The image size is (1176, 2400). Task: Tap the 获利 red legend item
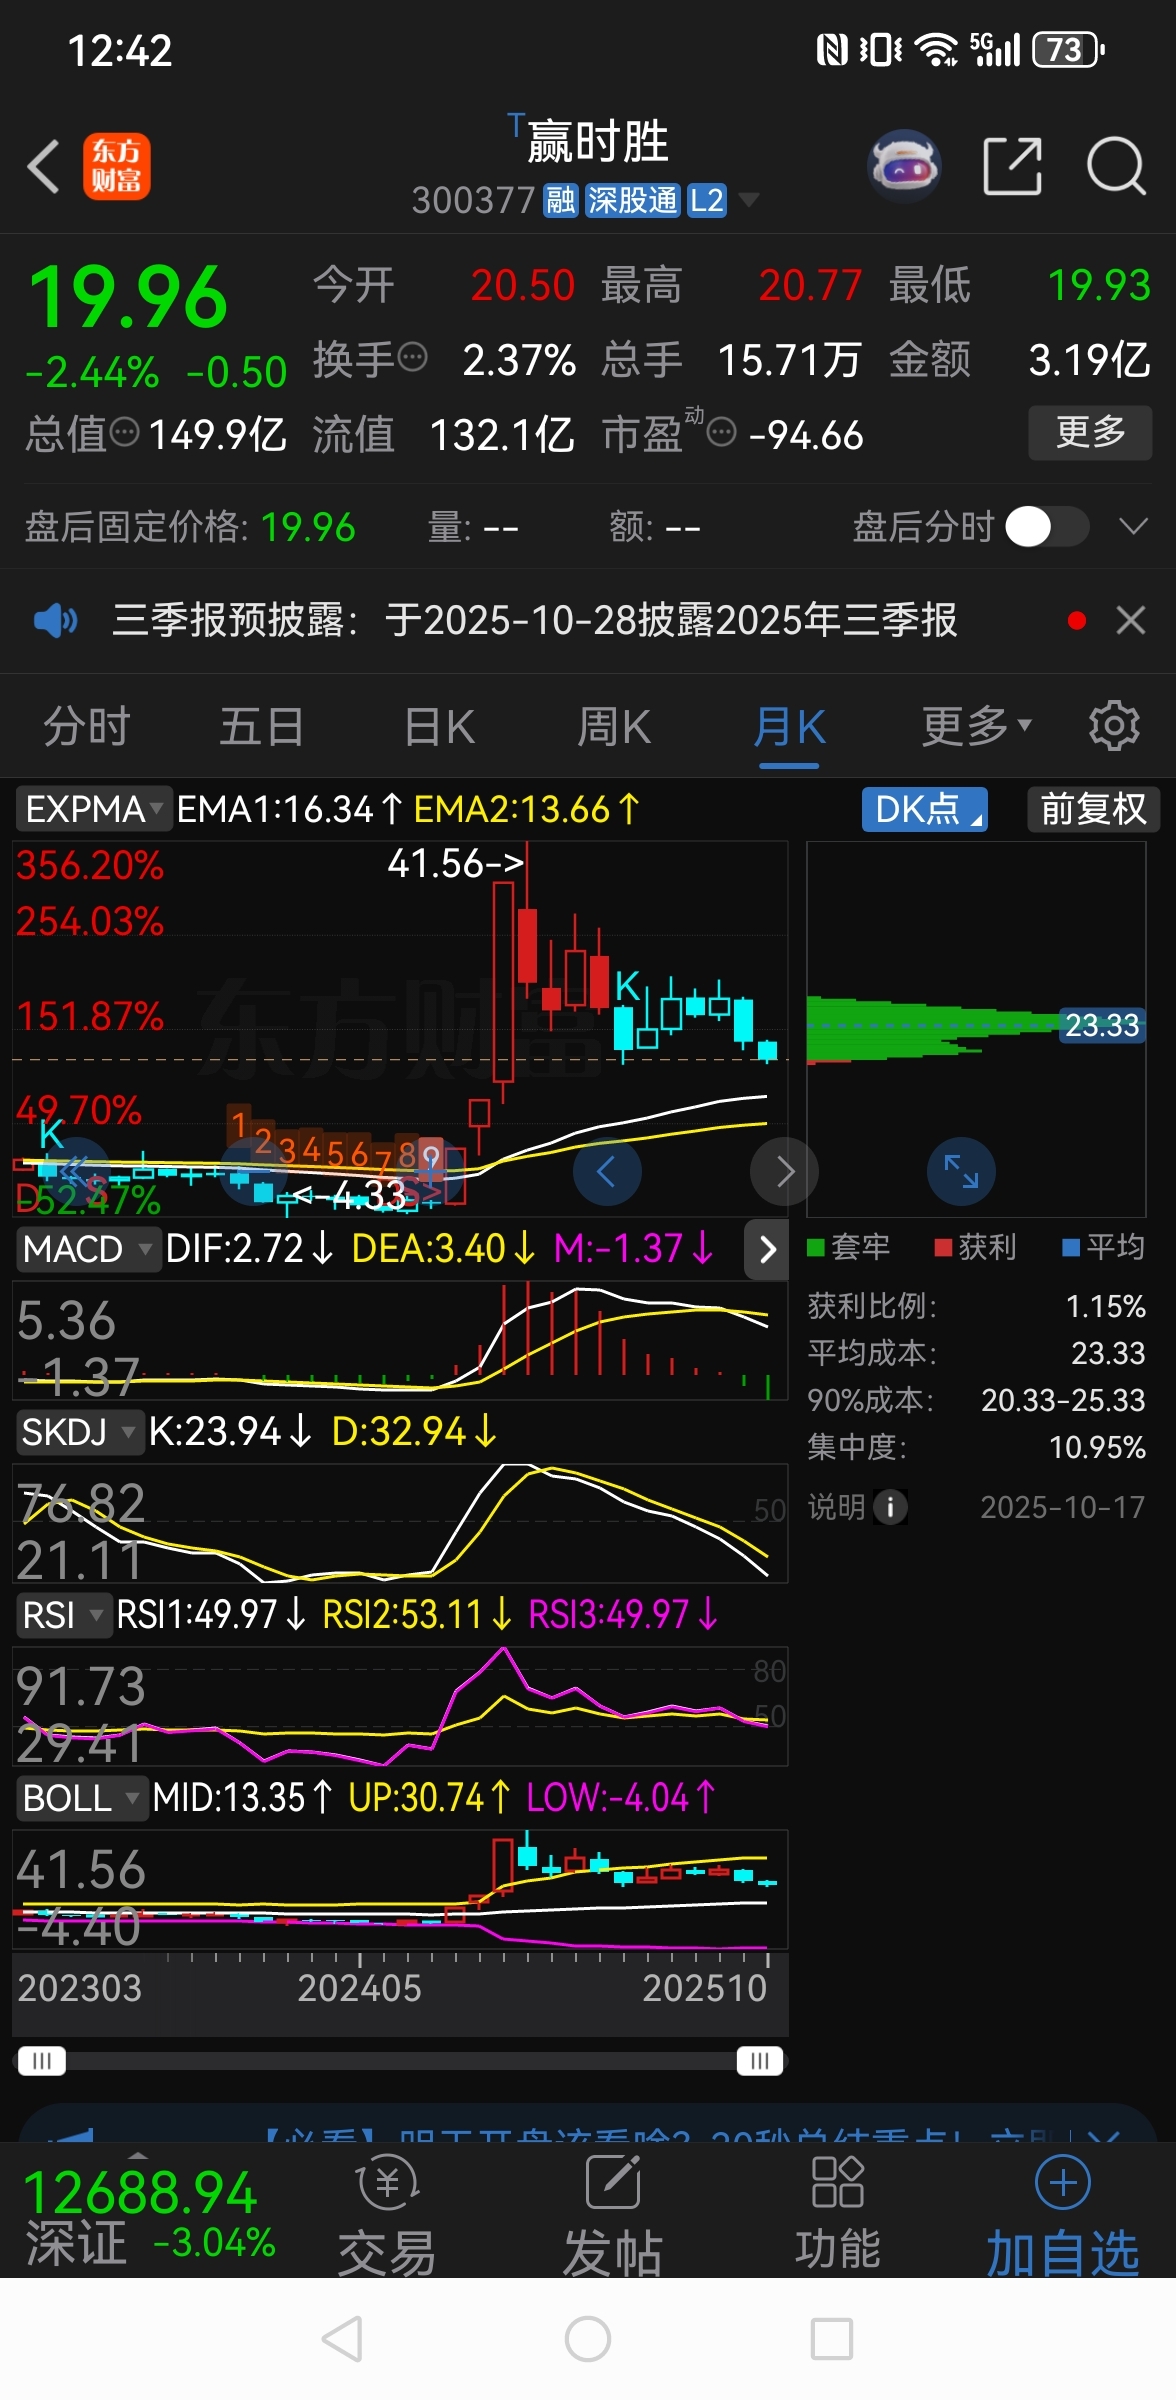point(975,1247)
